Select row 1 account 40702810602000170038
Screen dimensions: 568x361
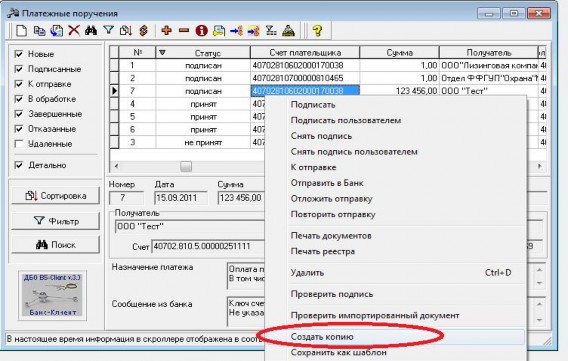pyautogui.click(x=305, y=66)
